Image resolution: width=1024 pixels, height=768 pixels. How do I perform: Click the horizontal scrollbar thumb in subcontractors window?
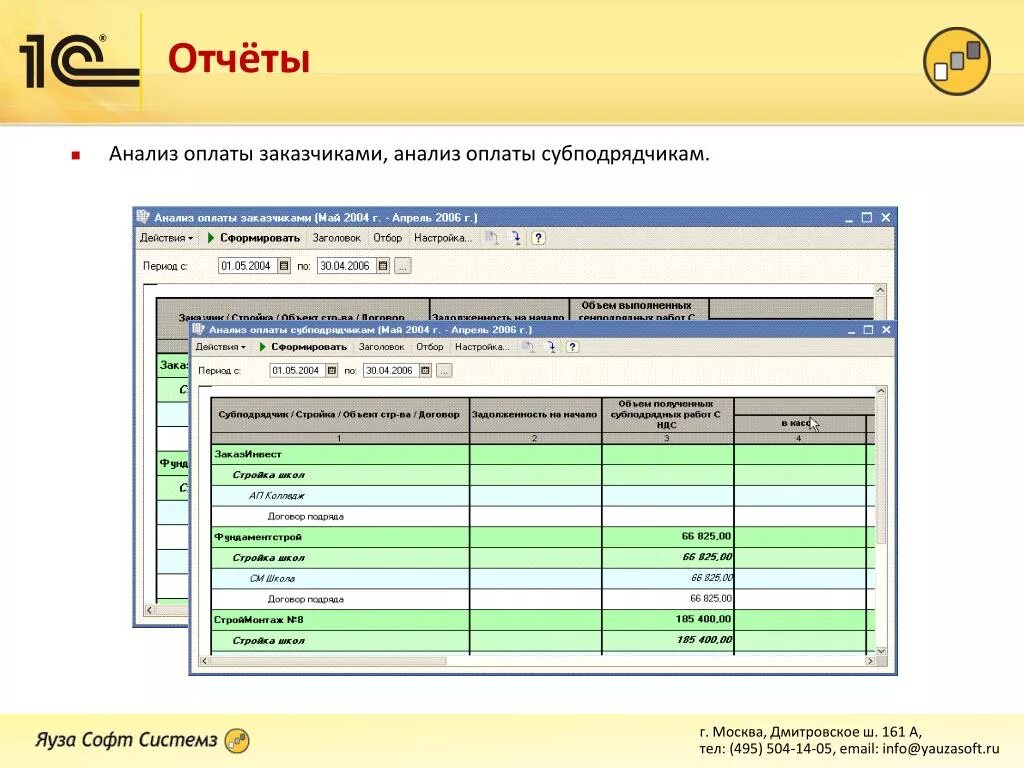tap(328, 661)
